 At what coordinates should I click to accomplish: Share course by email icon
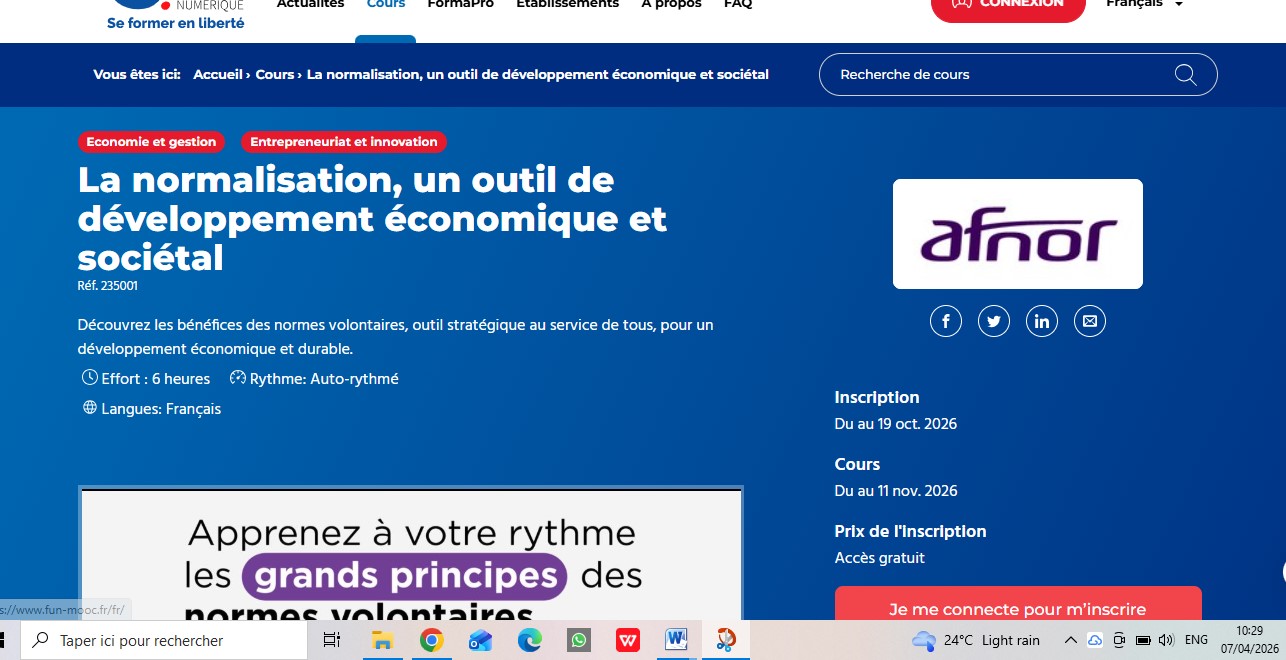click(x=1089, y=321)
